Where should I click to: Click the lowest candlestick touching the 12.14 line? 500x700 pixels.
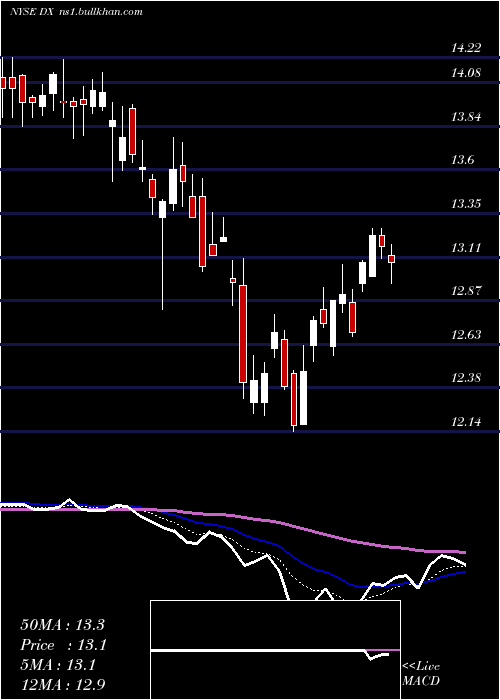point(294,401)
